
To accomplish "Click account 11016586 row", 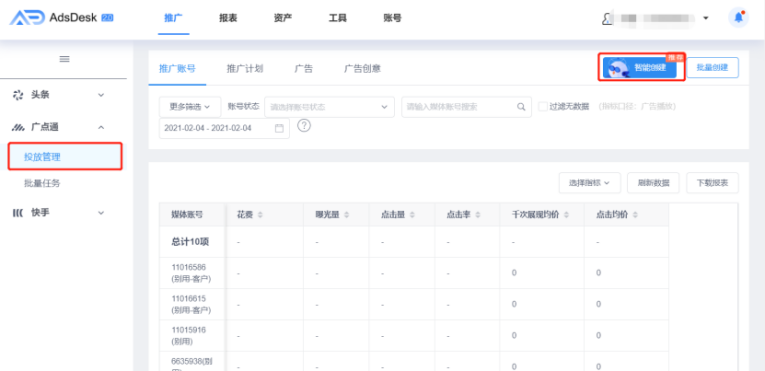I will pos(191,273).
